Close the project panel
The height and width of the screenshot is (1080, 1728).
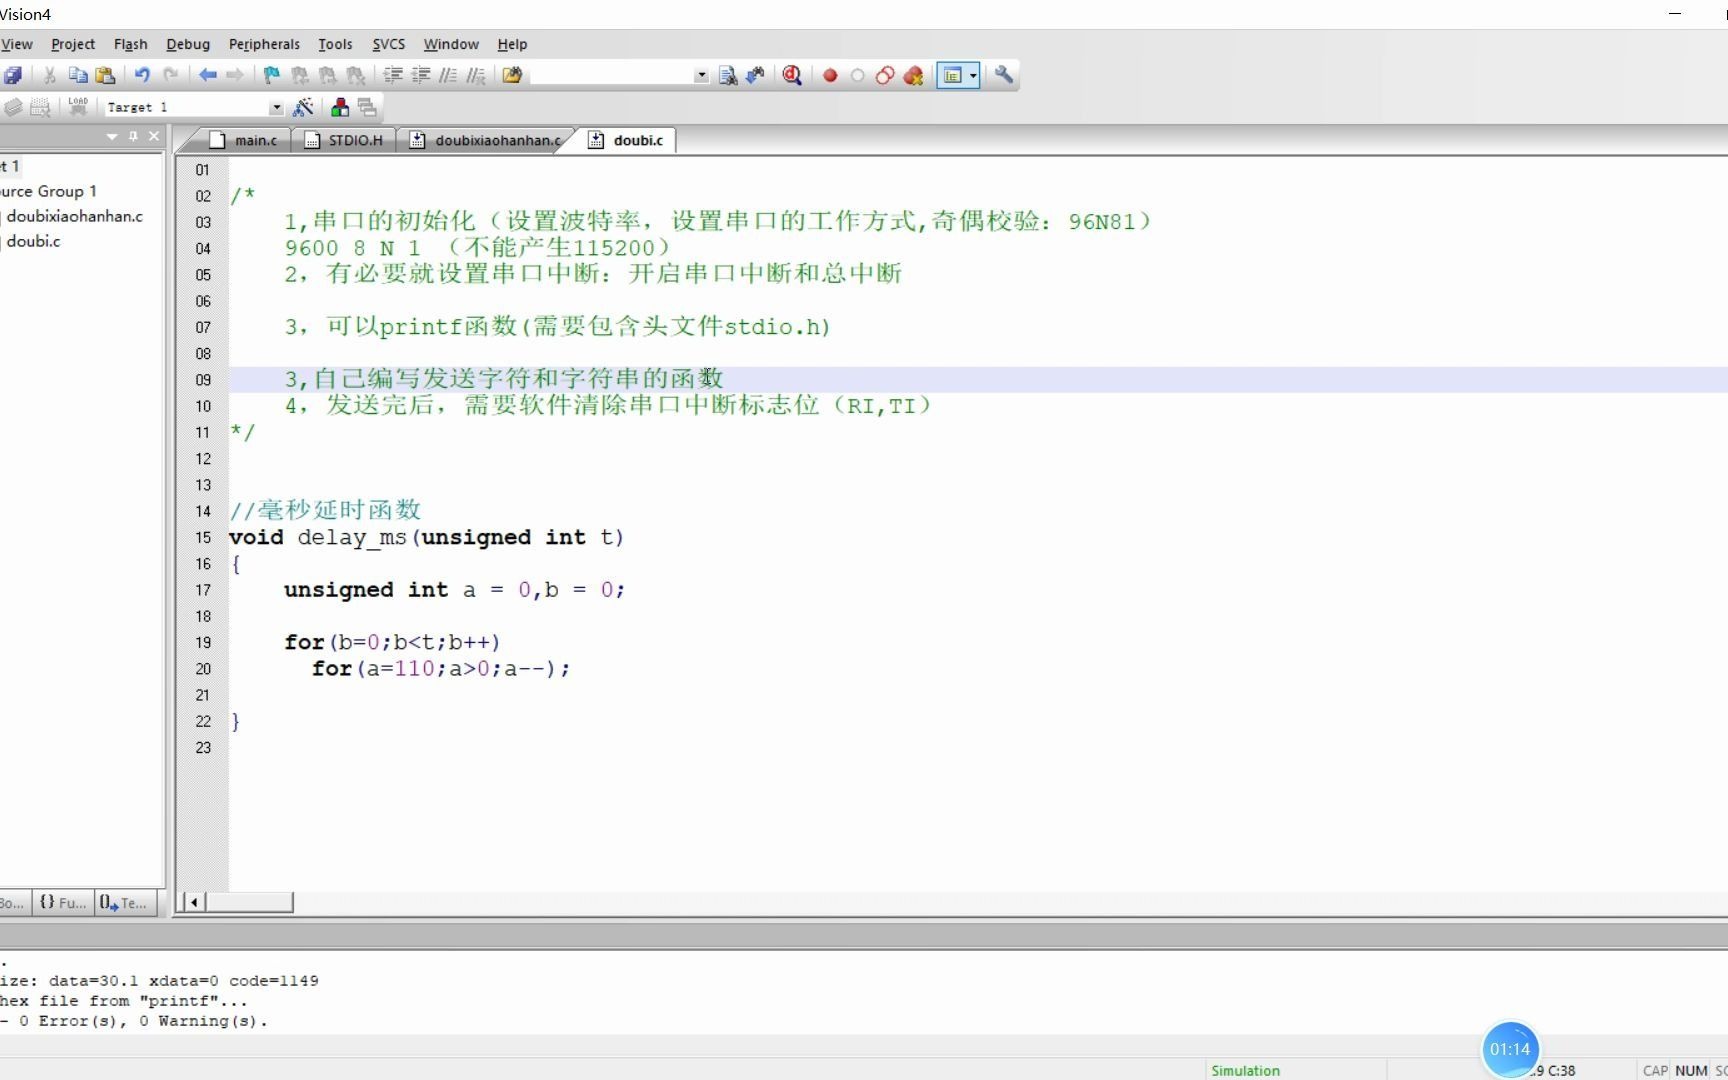coord(154,136)
